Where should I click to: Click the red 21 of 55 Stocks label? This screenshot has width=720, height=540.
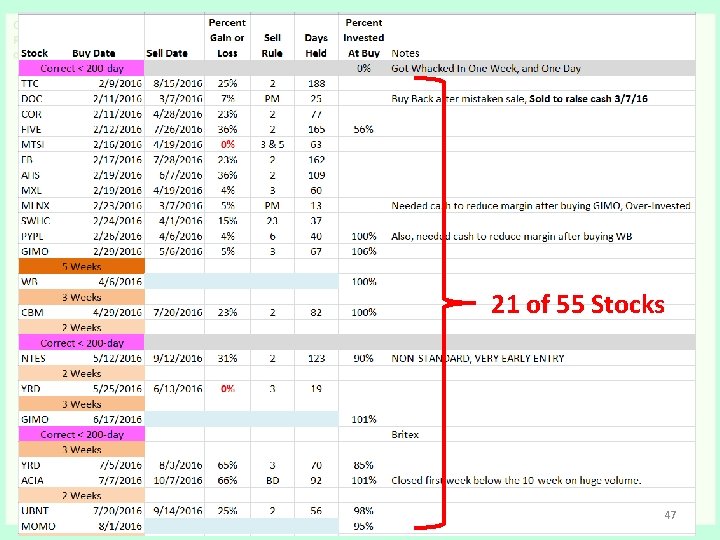pos(578,304)
